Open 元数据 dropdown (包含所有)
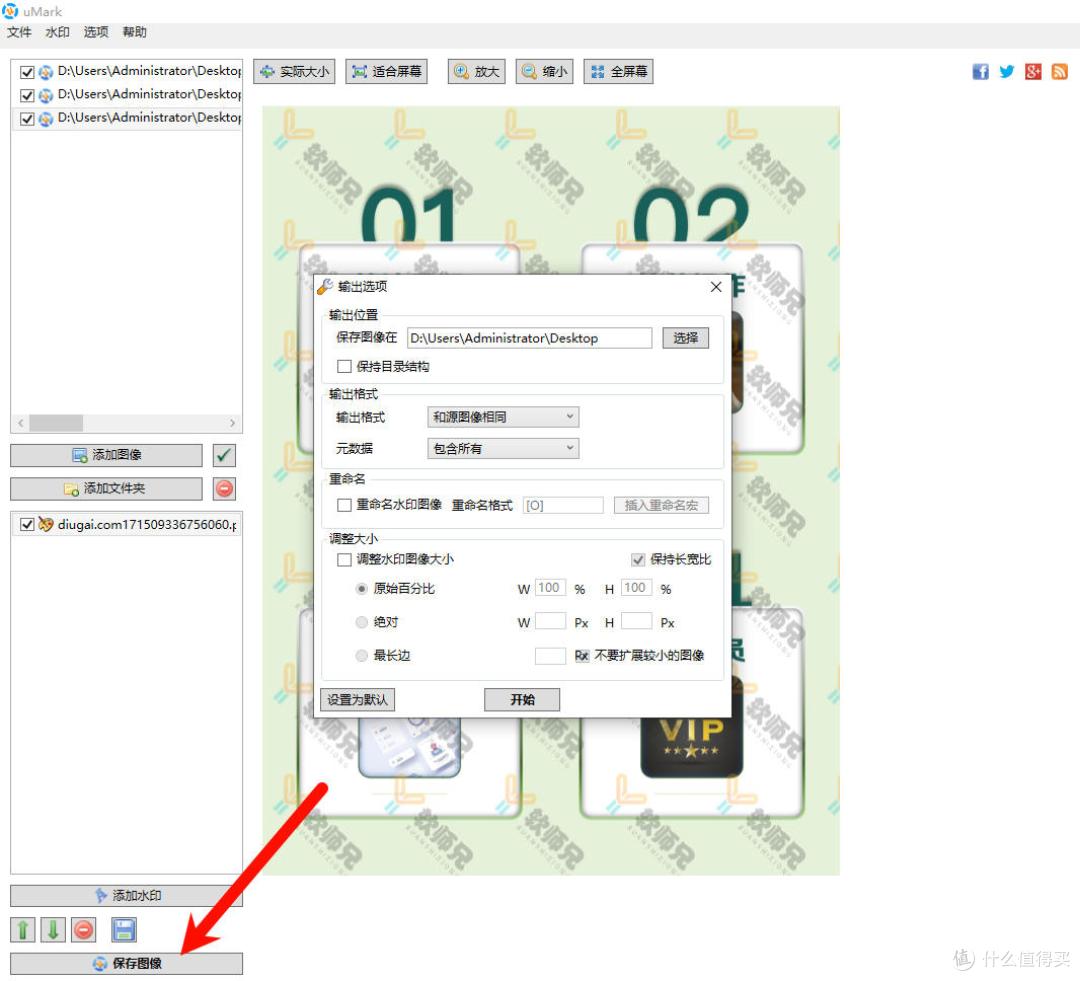The image size is (1080, 981). (503, 448)
